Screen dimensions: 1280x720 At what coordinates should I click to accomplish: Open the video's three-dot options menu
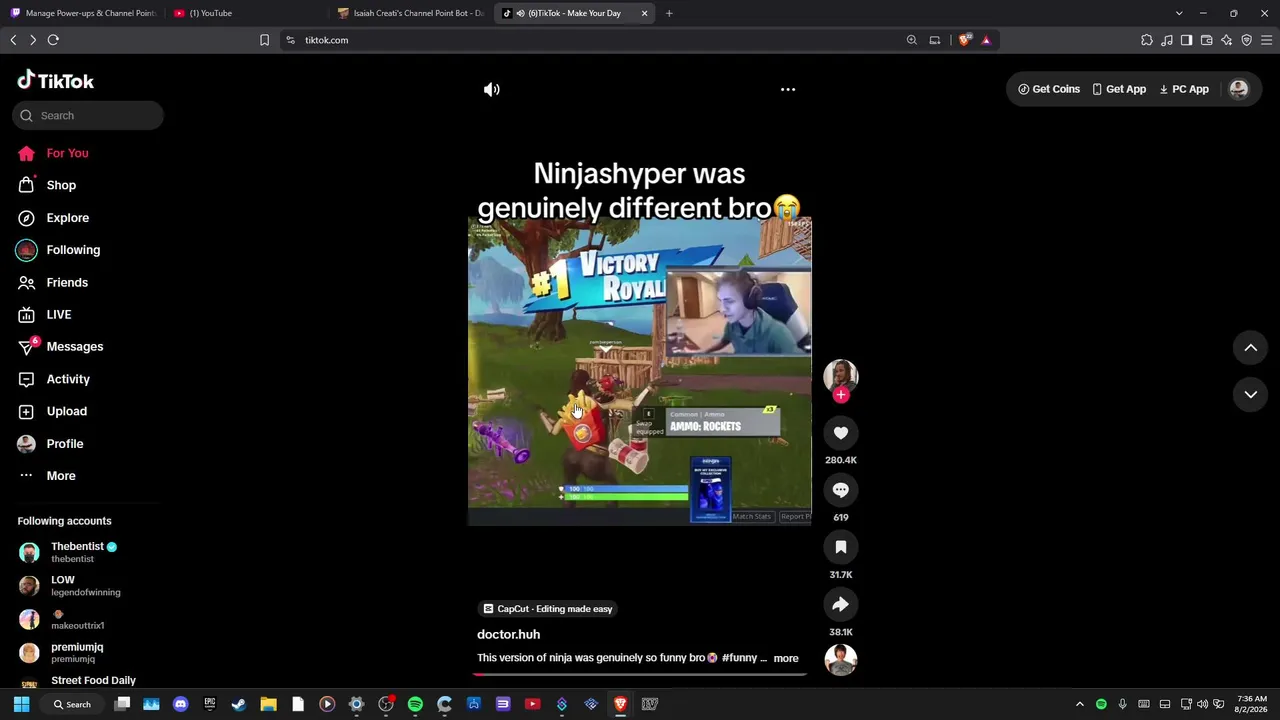[x=788, y=89]
